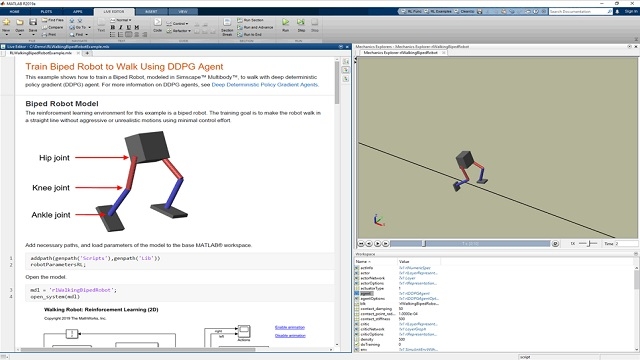The width and height of the screenshot is (640, 360).
Task: Insert a Code block
Action: [158, 25]
